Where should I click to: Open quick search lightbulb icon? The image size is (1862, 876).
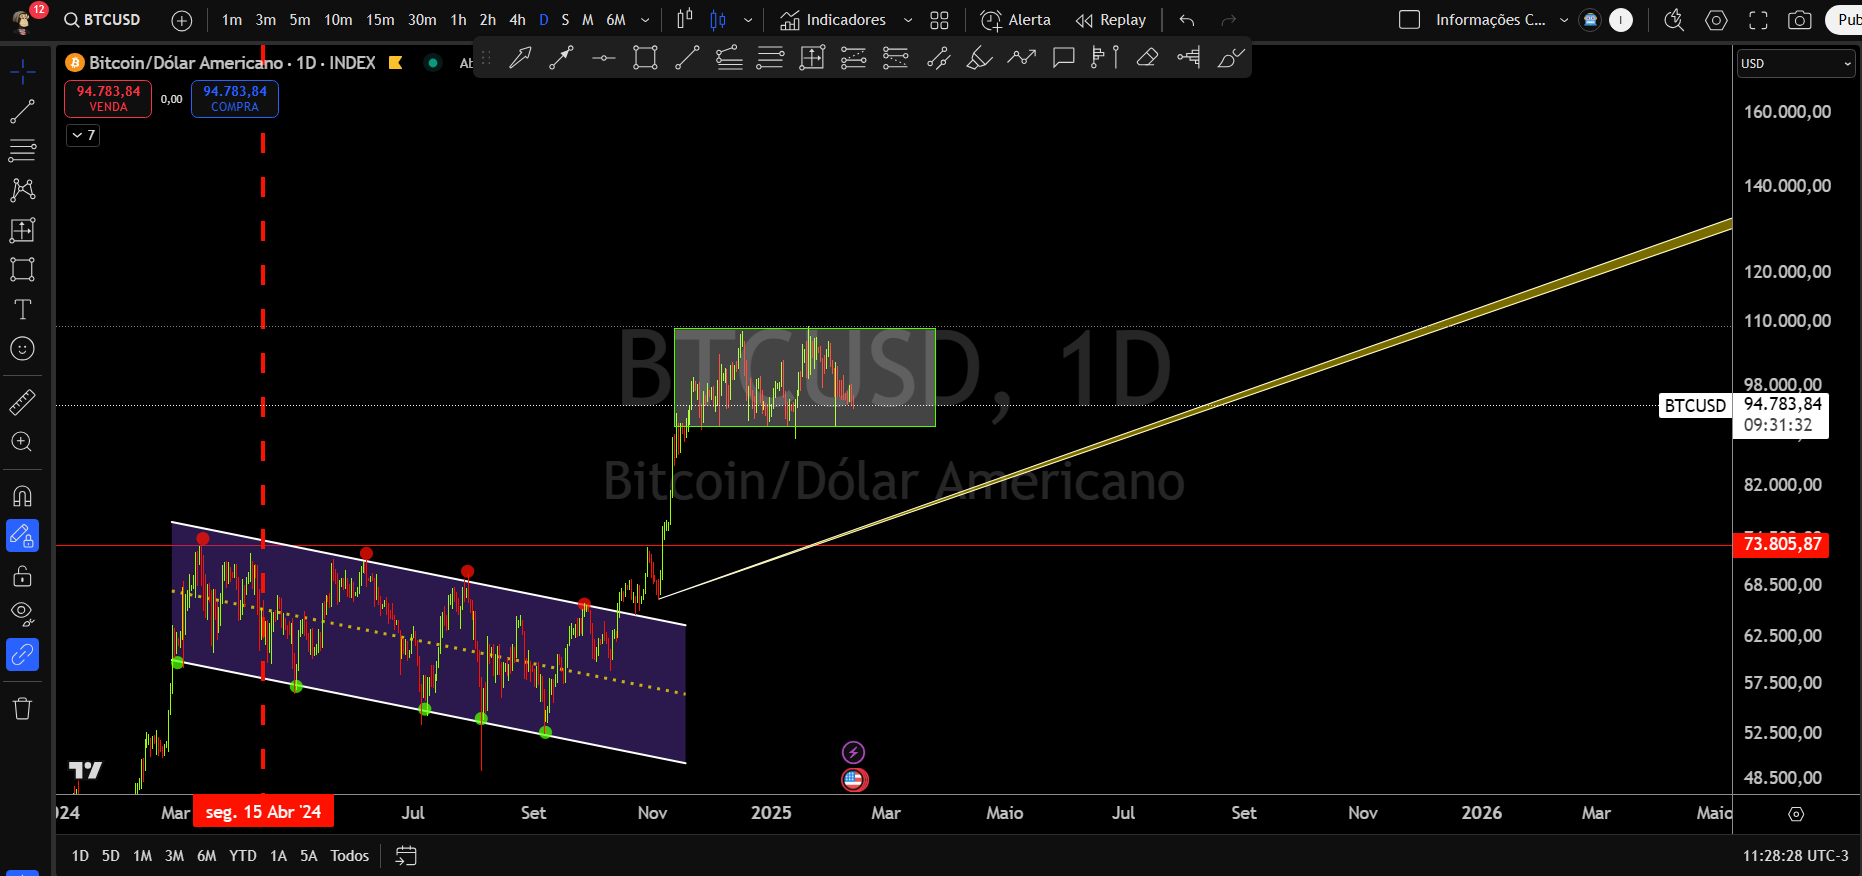pyautogui.click(x=1674, y=20)
